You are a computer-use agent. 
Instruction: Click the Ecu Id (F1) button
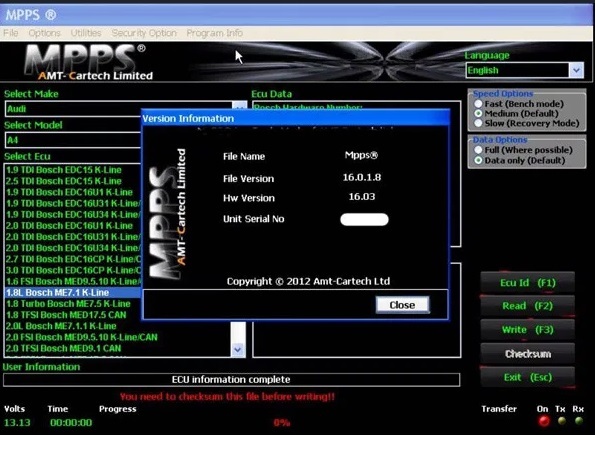click(x=527, y=283)
